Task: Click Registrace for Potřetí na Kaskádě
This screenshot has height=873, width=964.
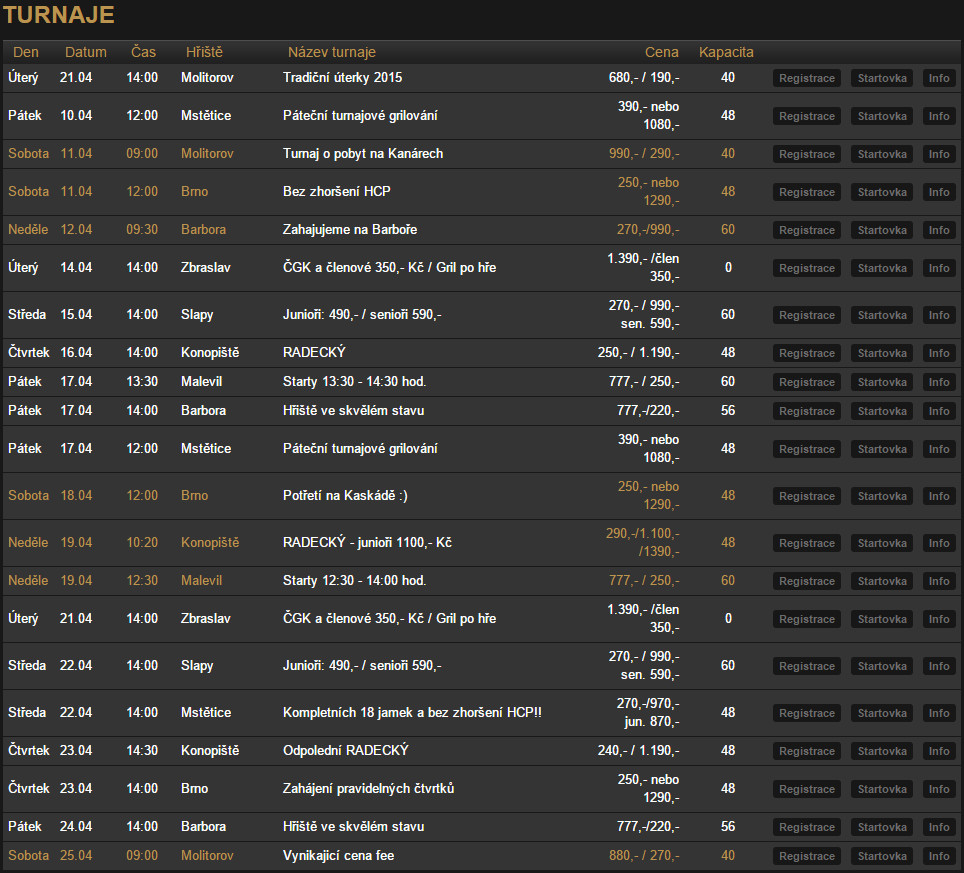Action: click(x=807, y=497)
